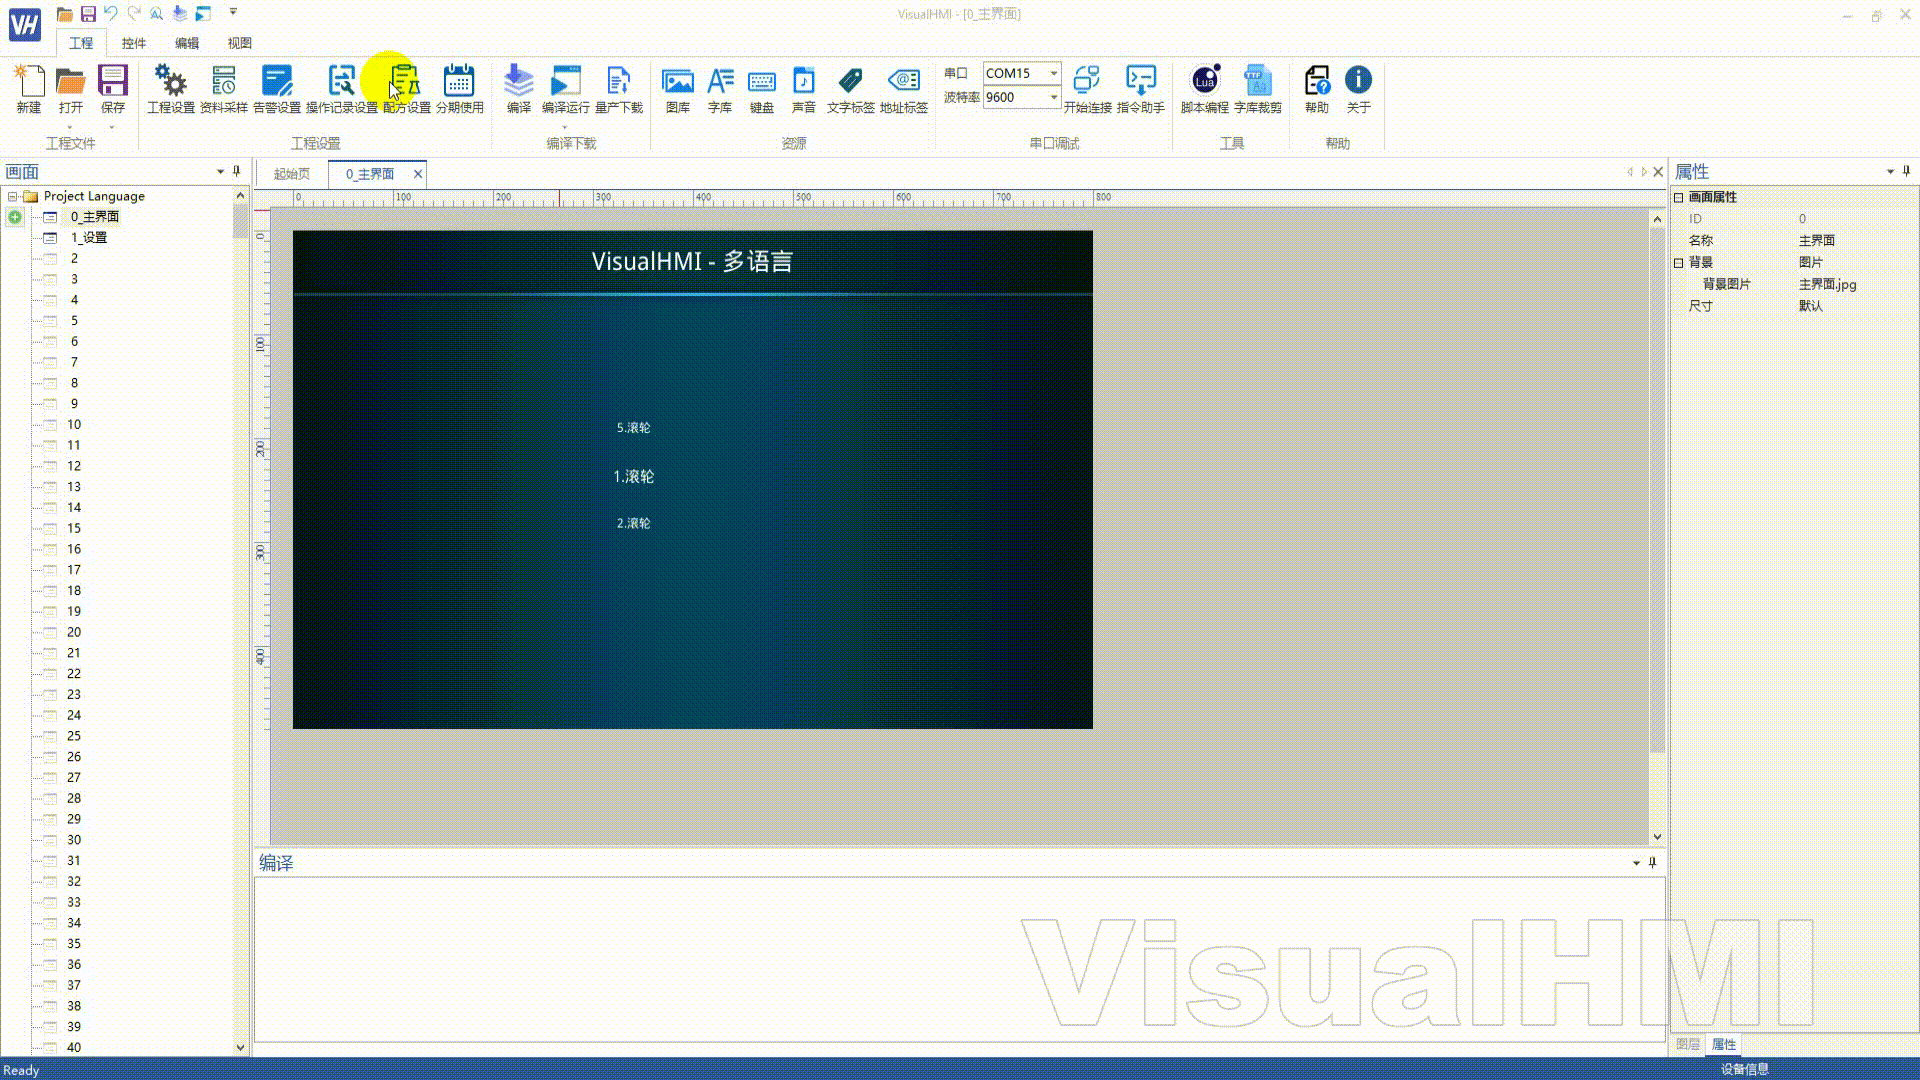Open 分期使用 installment usage
This screenshot has width=1920, height=1080.
460,89
